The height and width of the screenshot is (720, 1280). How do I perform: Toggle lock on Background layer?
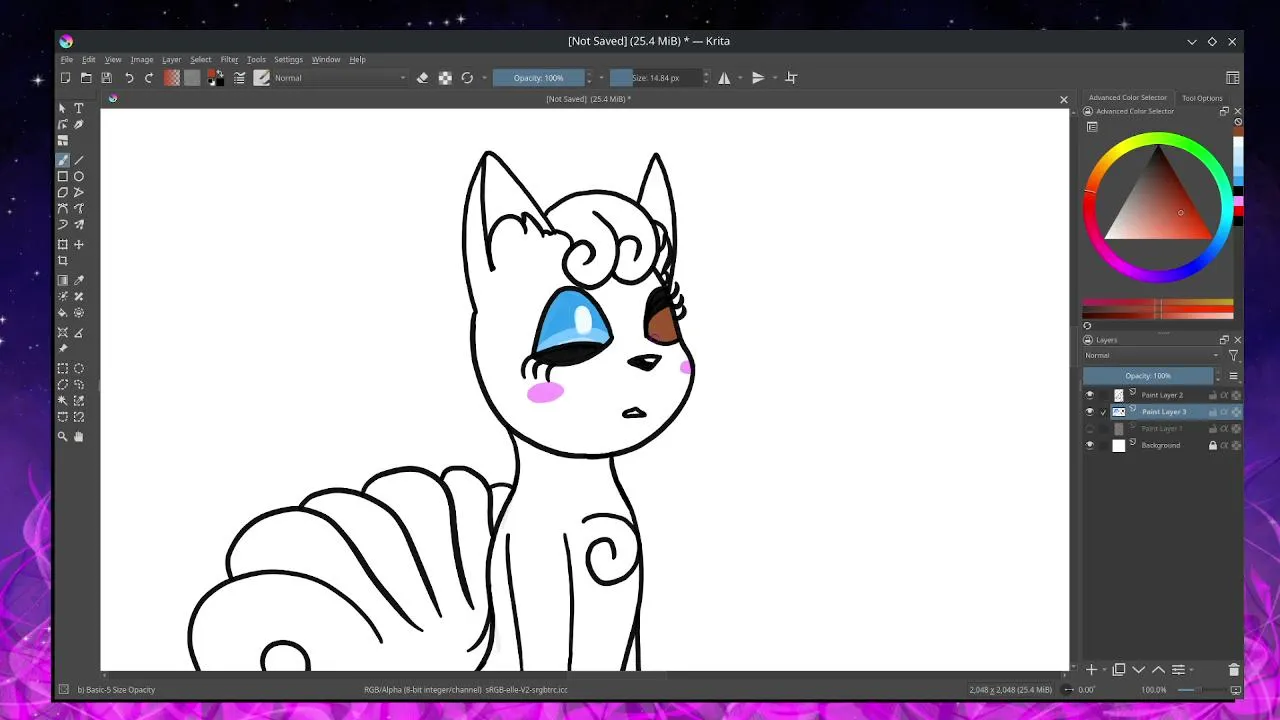click(x=1213, y=446)
